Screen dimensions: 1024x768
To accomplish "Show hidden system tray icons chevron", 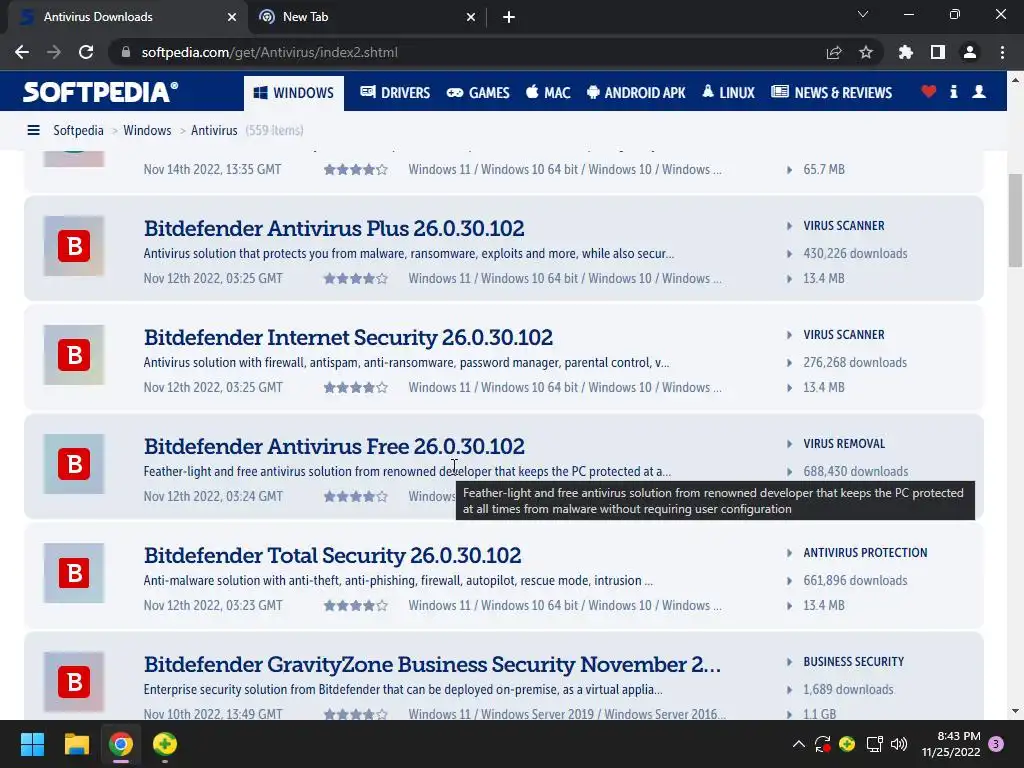I will (x=798, y=744).
